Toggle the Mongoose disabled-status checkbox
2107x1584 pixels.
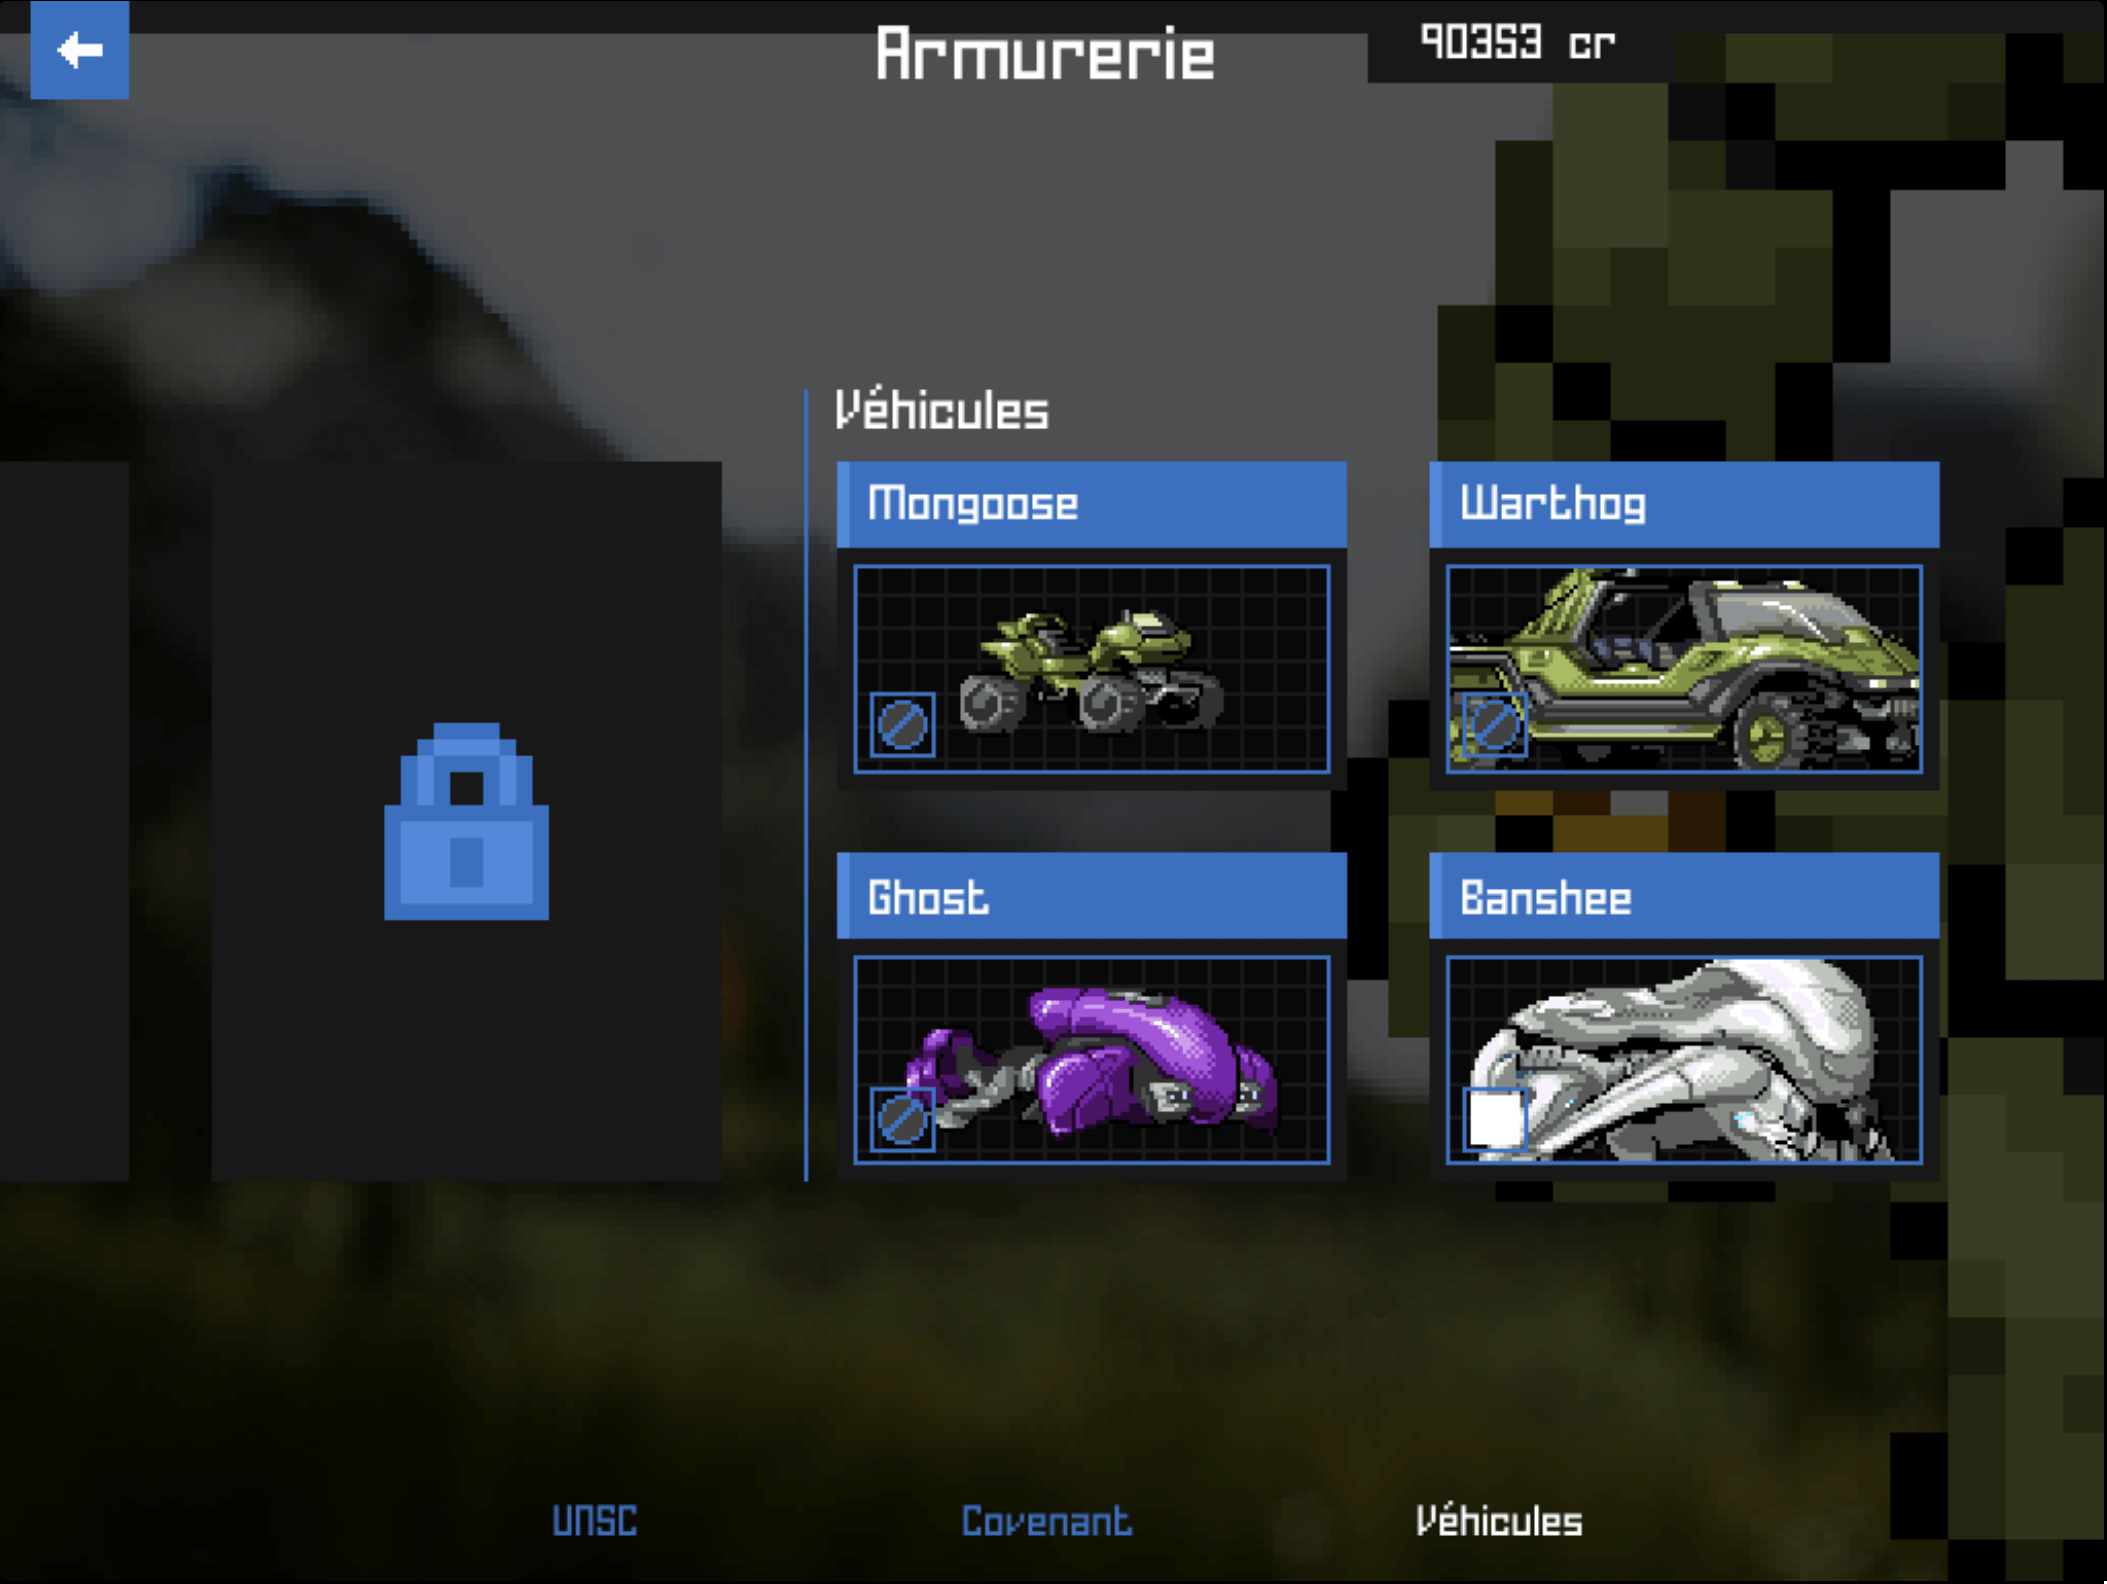click(x=902, y=724)
